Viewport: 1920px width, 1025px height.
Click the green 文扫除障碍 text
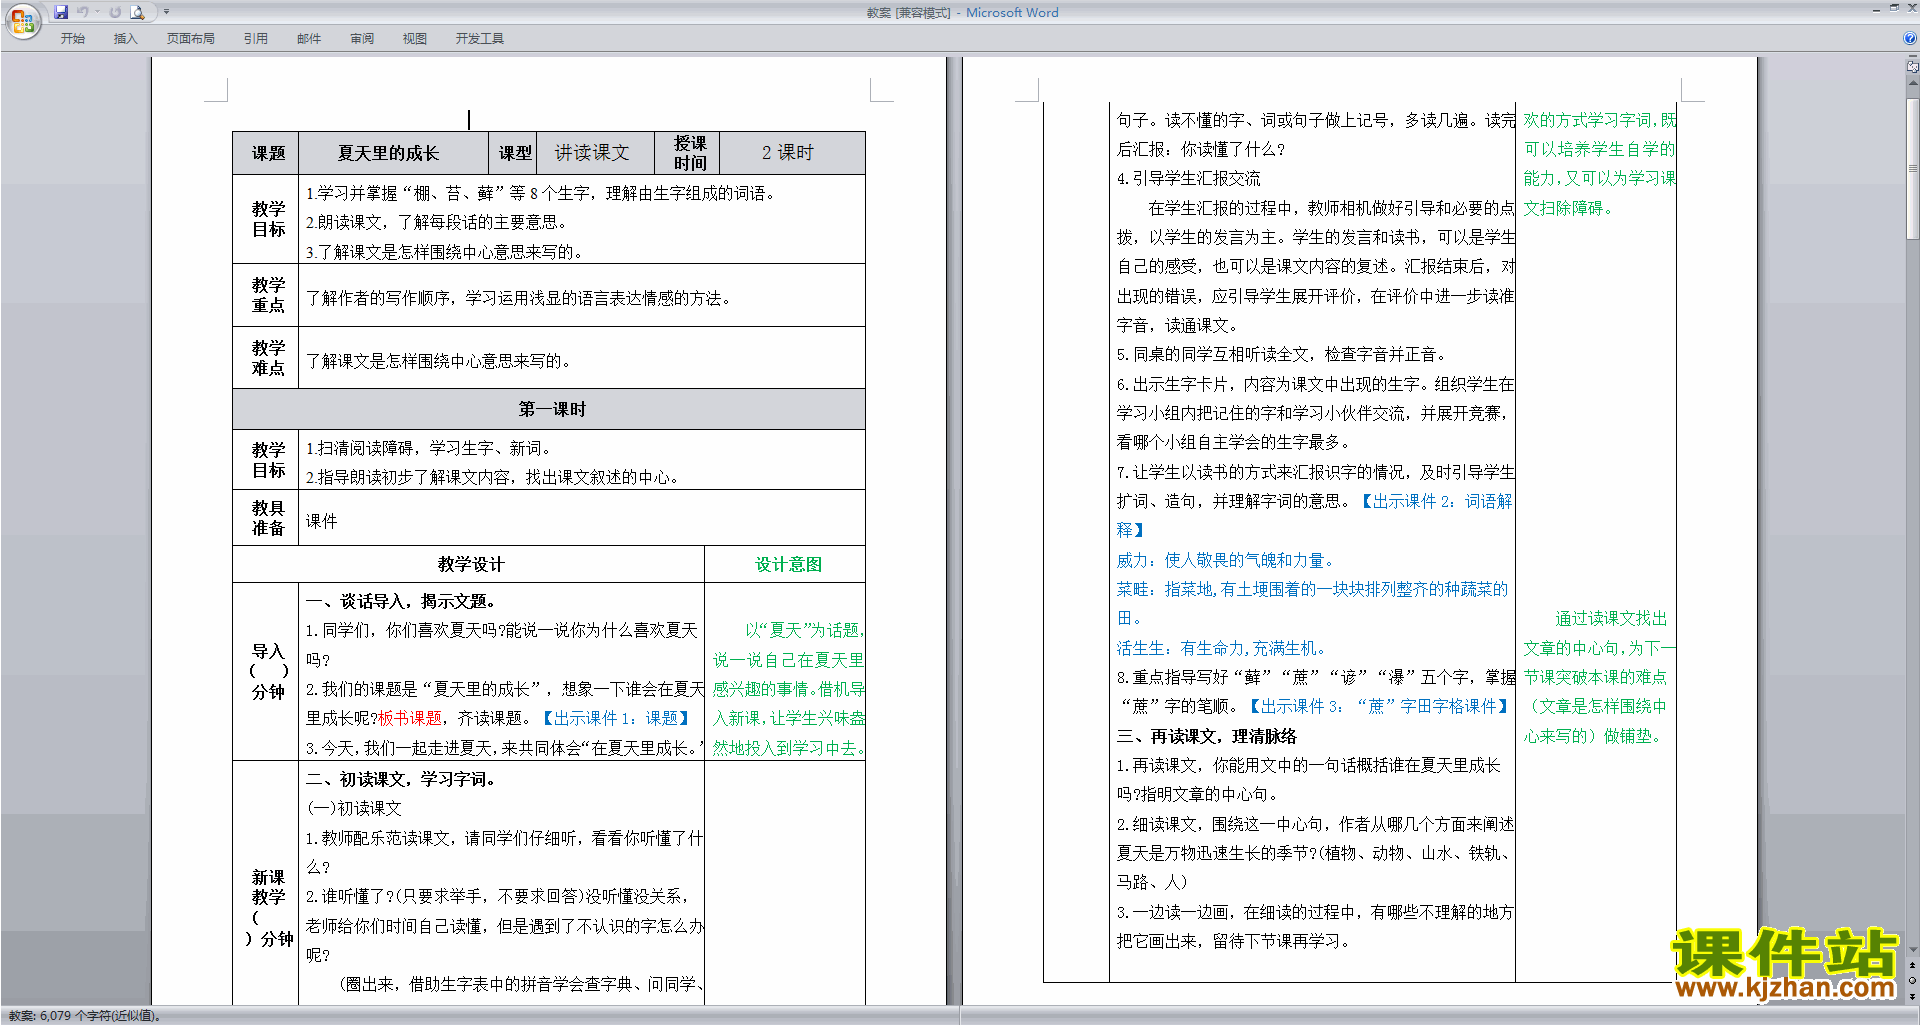coord(1567,208)
